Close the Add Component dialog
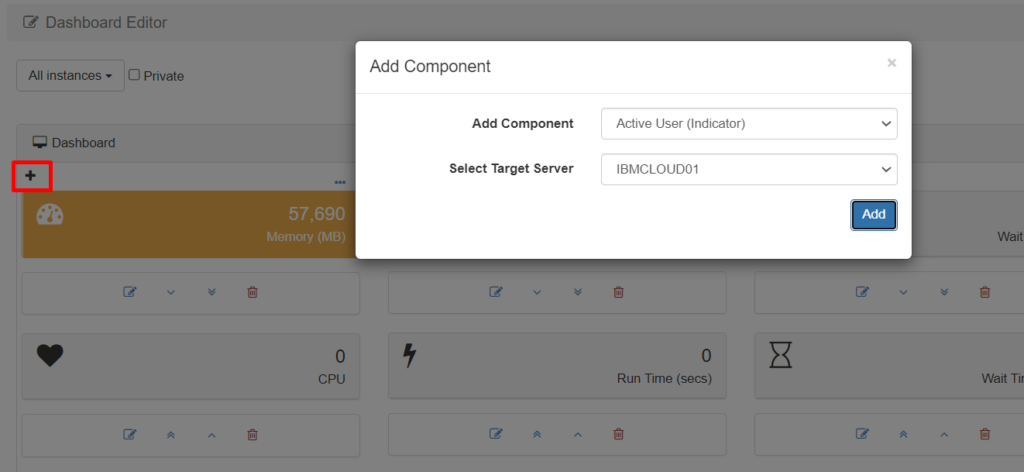Image resolution: width=1024 pixels, height=472 pixels. click(x=891, y=63)
